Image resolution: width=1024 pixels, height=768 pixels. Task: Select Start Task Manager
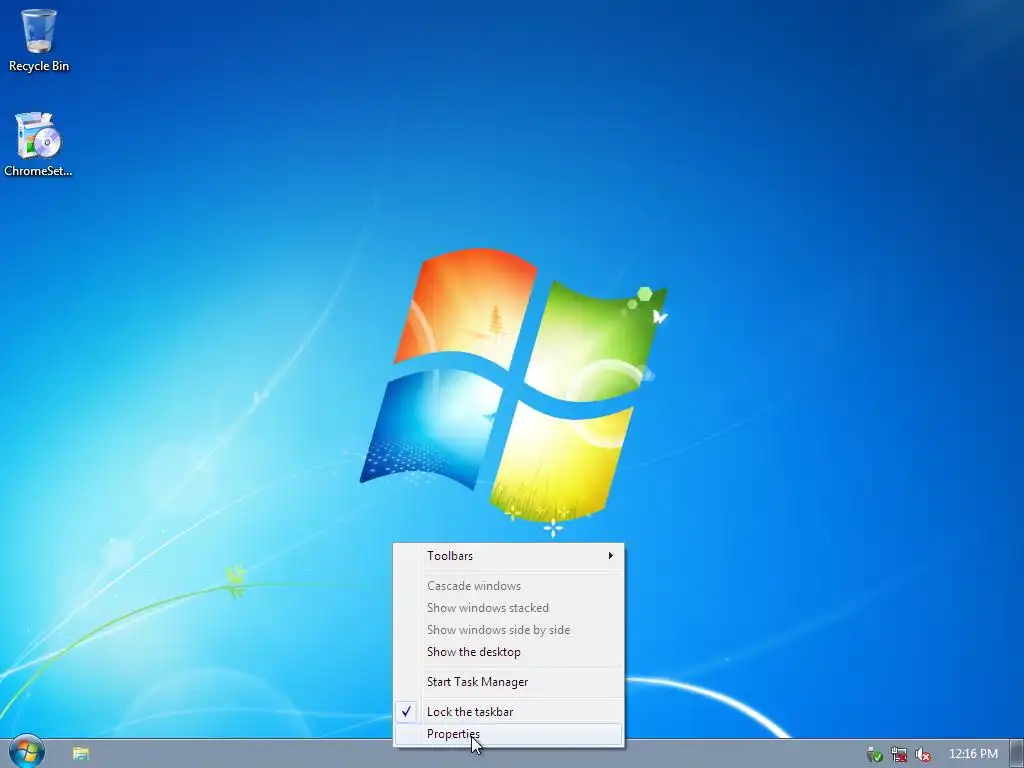tap(508, 682)
